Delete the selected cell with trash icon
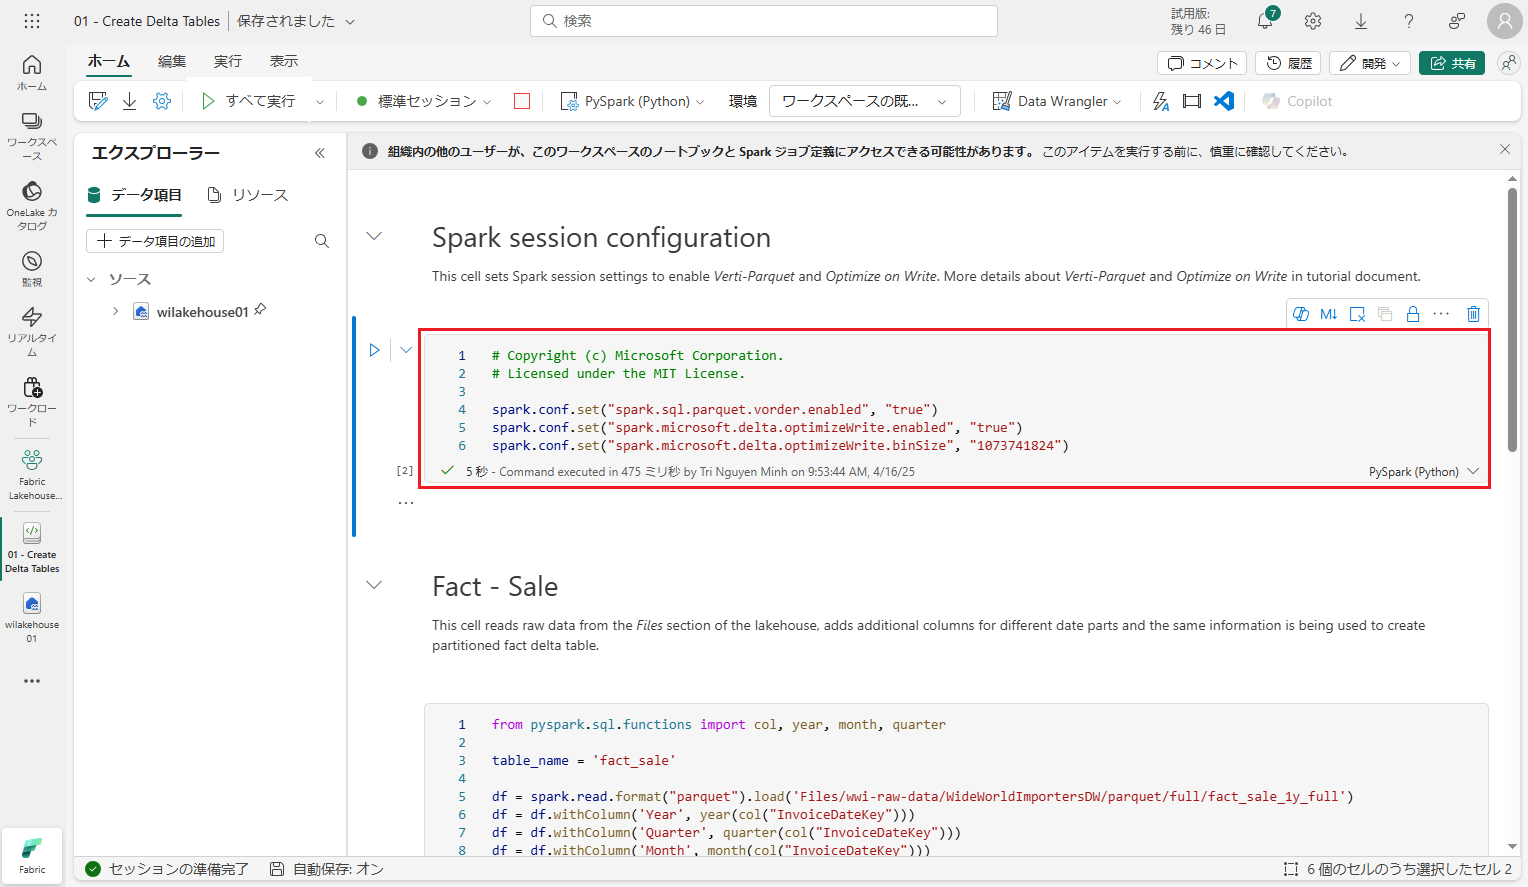This screenshot has height=887, width=1528. point(1473,314)
